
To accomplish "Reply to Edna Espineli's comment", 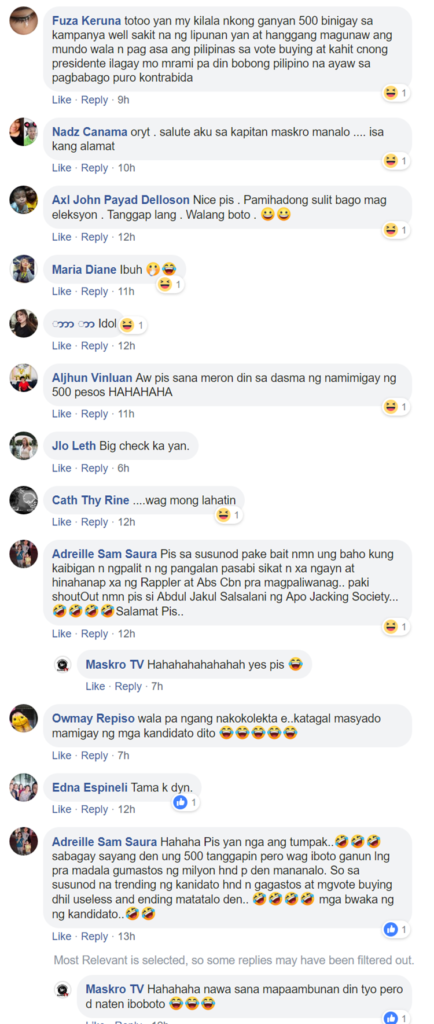I will pyautogui.click(x=95, y=809).
